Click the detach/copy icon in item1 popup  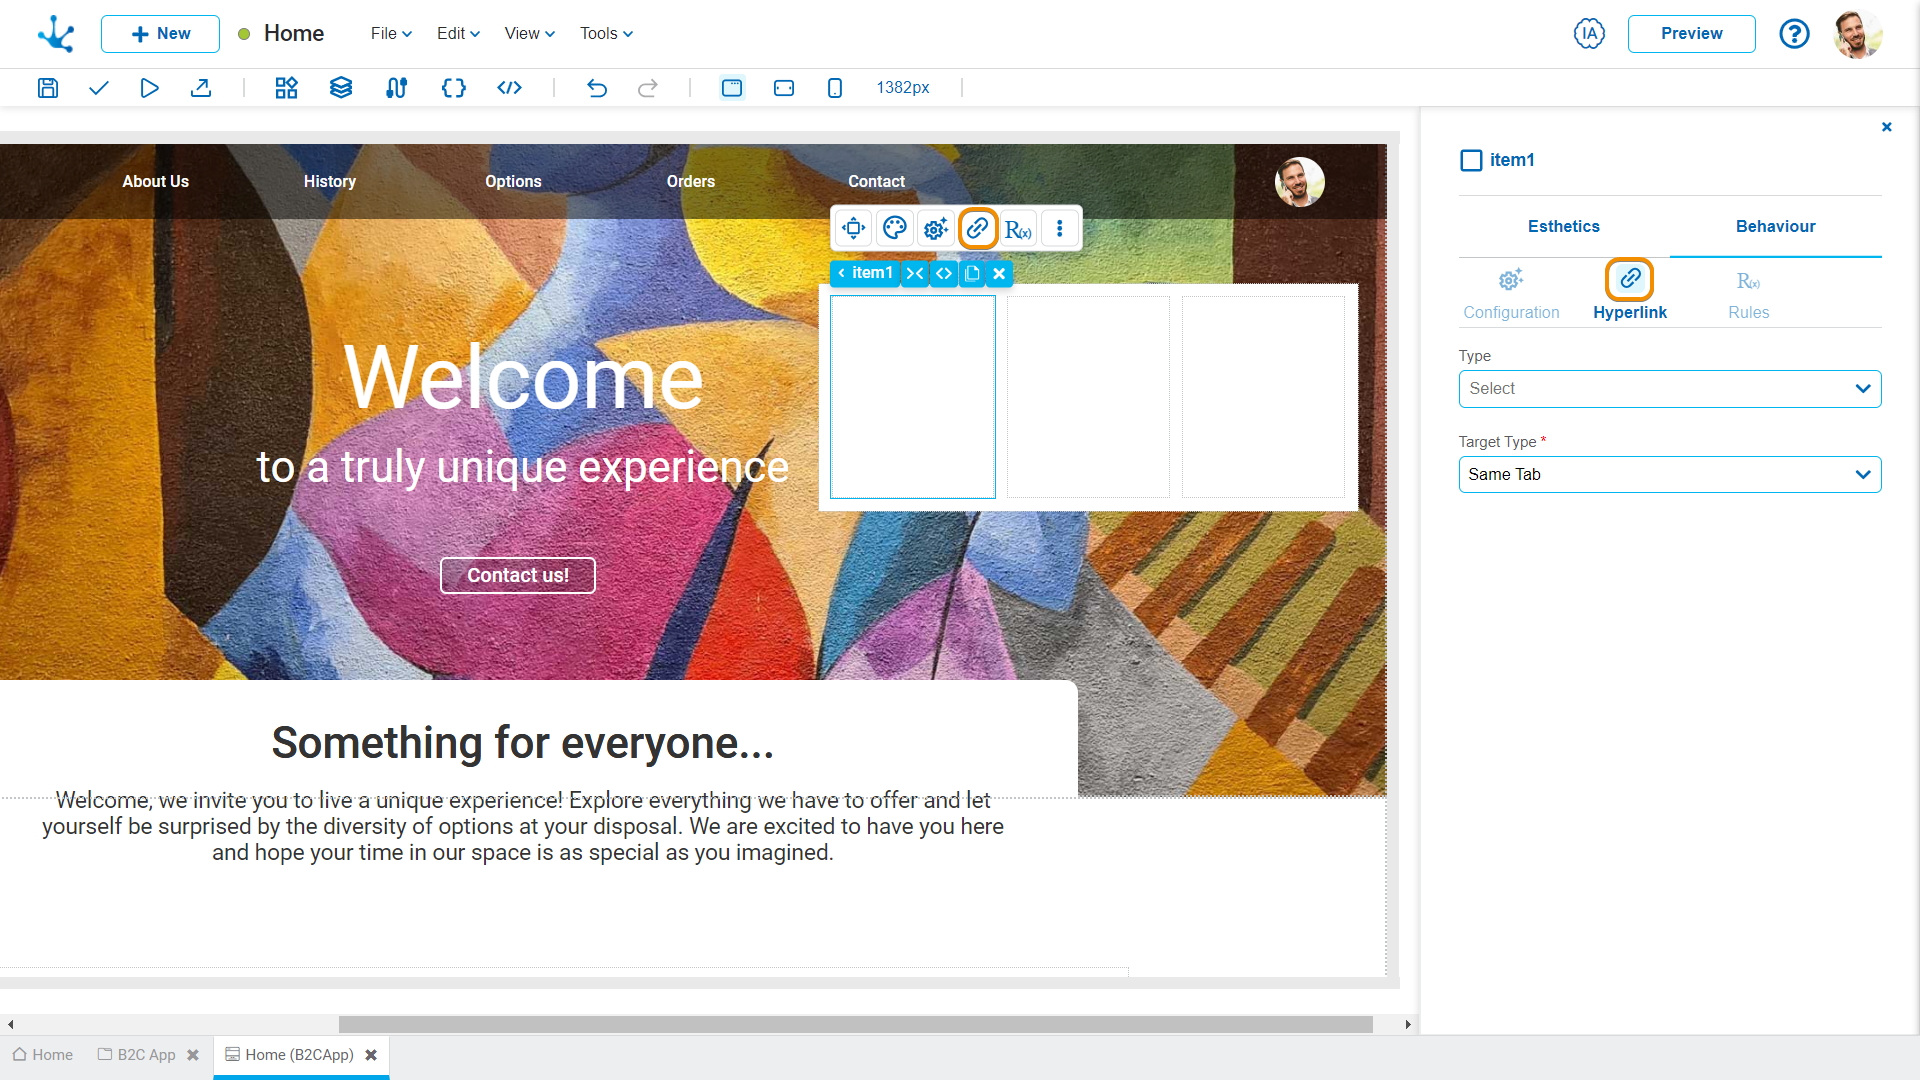pyautogui.click(x=973, y=273)
